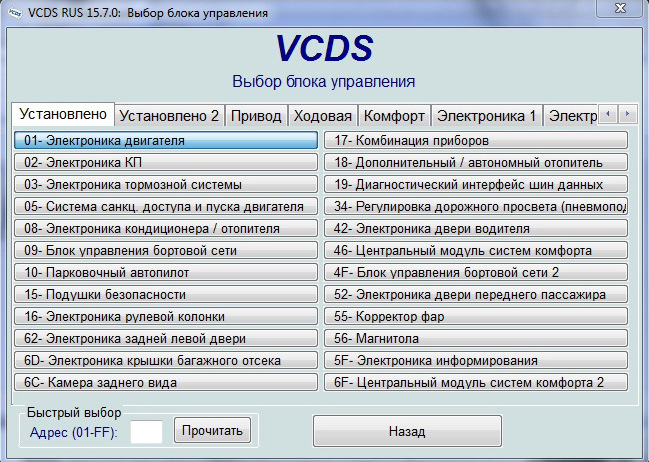
Task: Select 46- Центральный модуль систем комфорта
Action: (x=476, y=250)
